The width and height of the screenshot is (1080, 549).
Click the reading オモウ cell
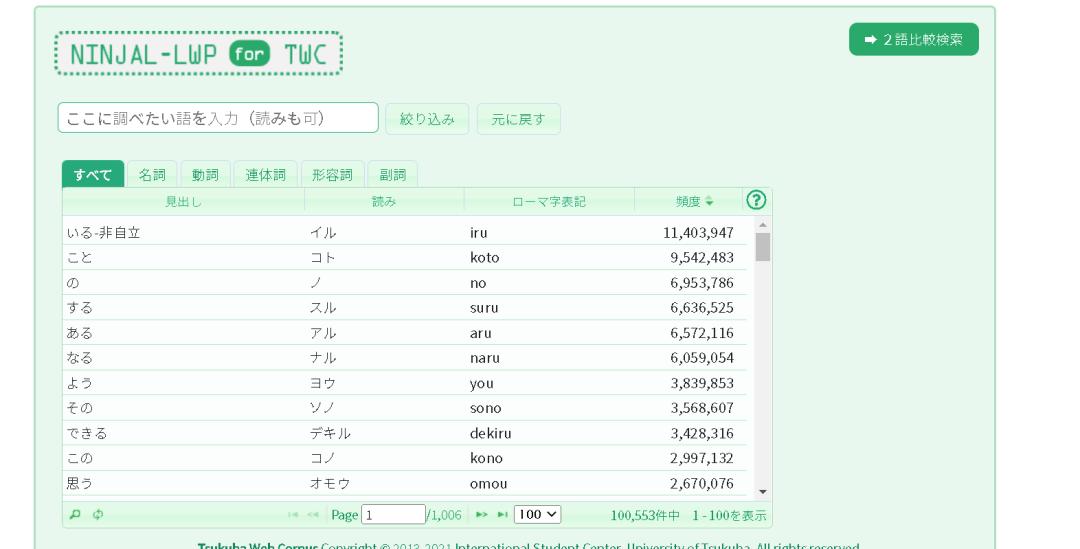tap(330, 484)
